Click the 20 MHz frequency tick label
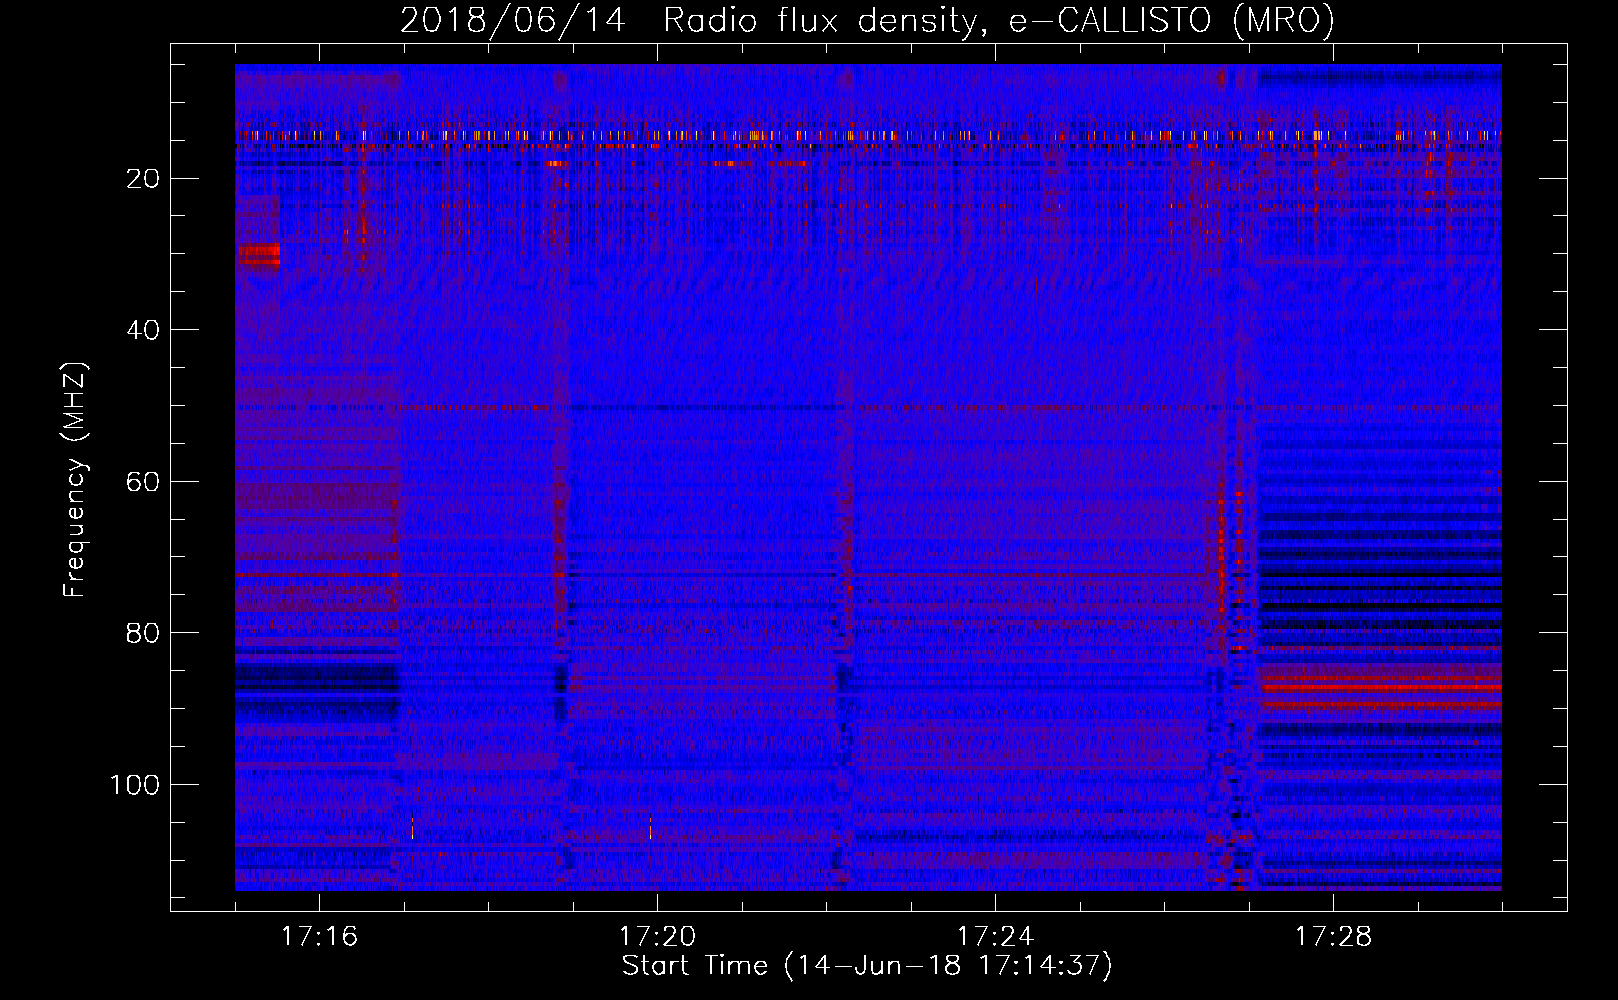The image size is (1618, 1000). tap(144, 179)
